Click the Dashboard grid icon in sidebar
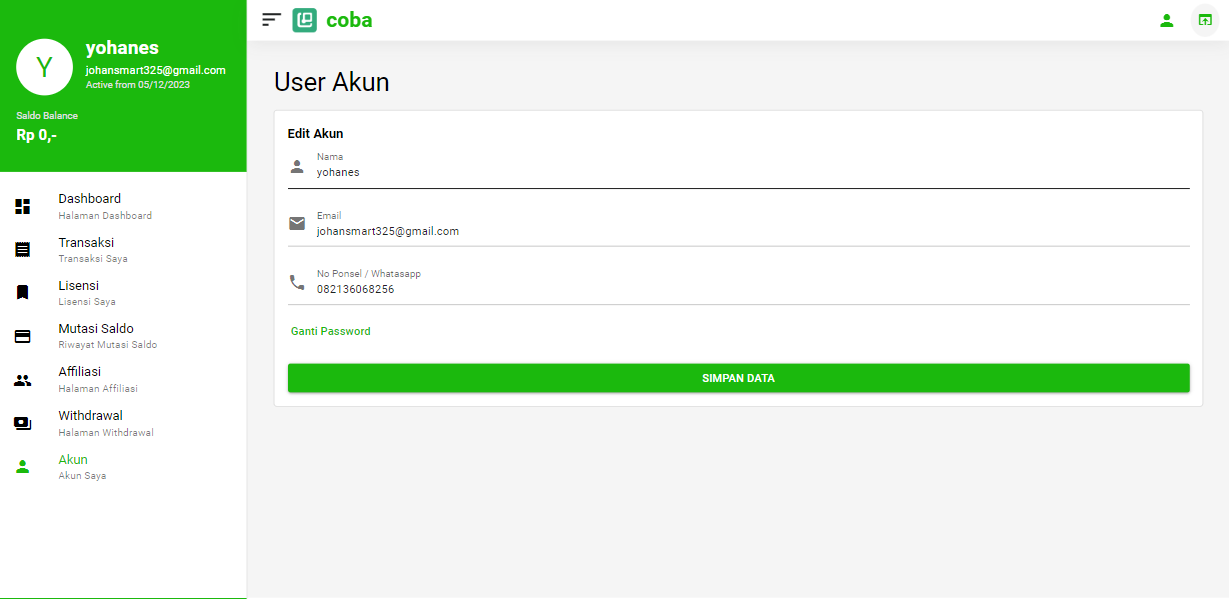Viewport: 1229px width, 599px height. [x=23, y=206]
